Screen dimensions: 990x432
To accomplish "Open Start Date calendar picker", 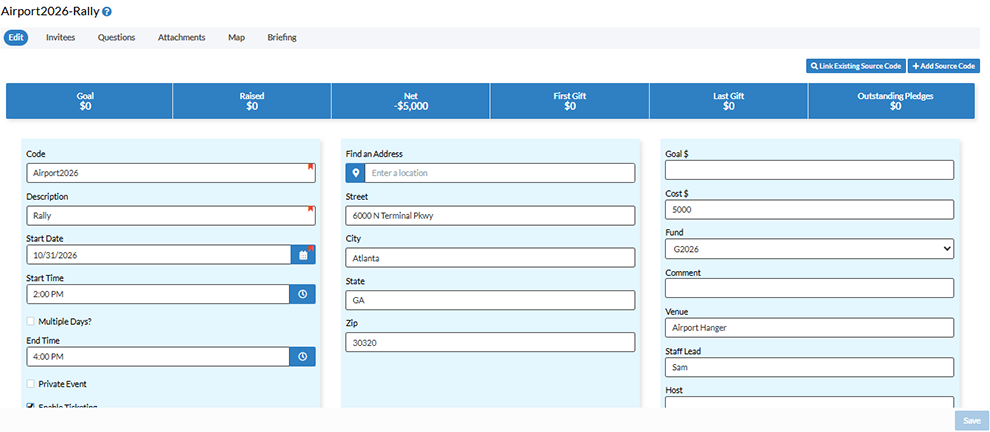I will point(303,255).
